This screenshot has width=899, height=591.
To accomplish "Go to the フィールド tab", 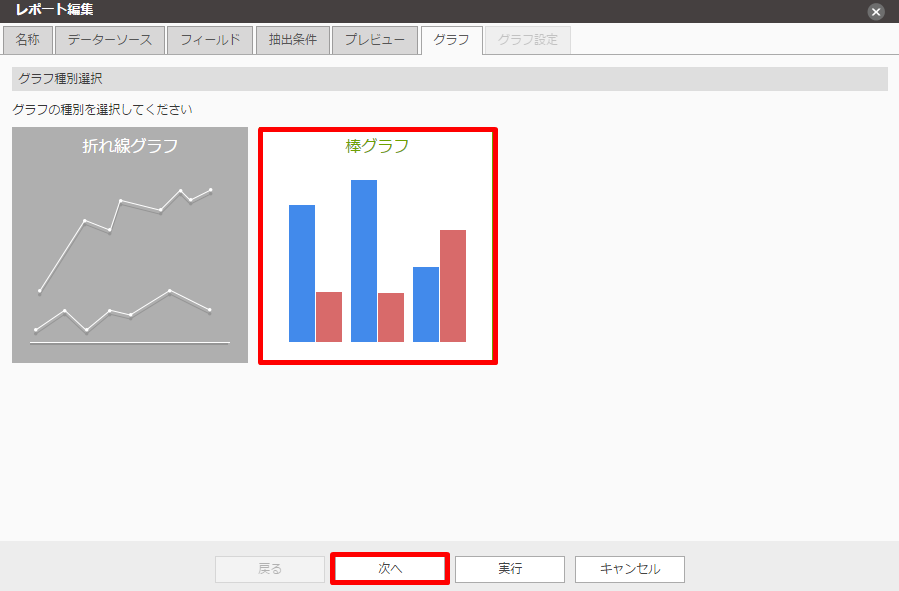I will coord(210,40).
